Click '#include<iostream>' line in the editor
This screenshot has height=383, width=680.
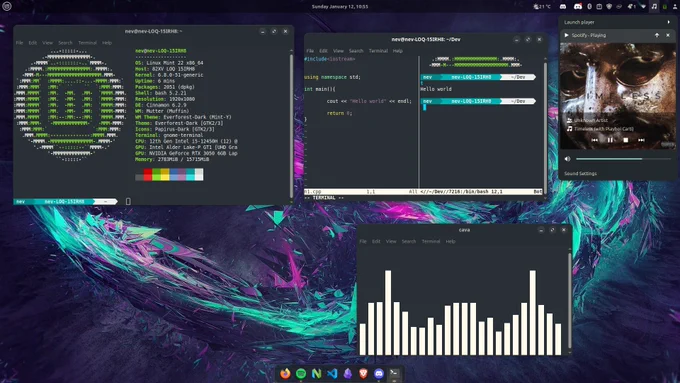[330, 59]
